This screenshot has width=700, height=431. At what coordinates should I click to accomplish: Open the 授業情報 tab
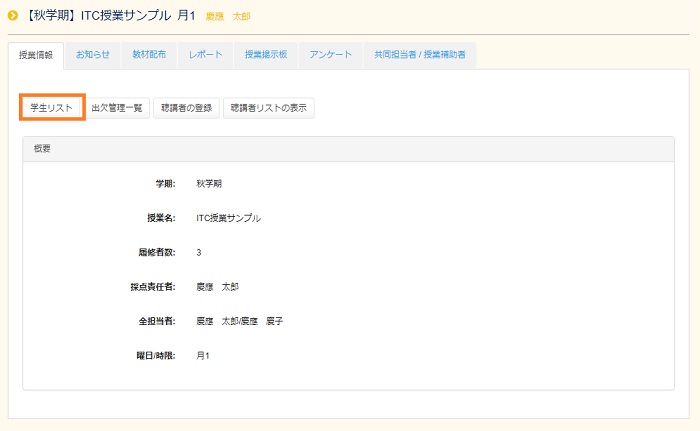coord(36,55)
